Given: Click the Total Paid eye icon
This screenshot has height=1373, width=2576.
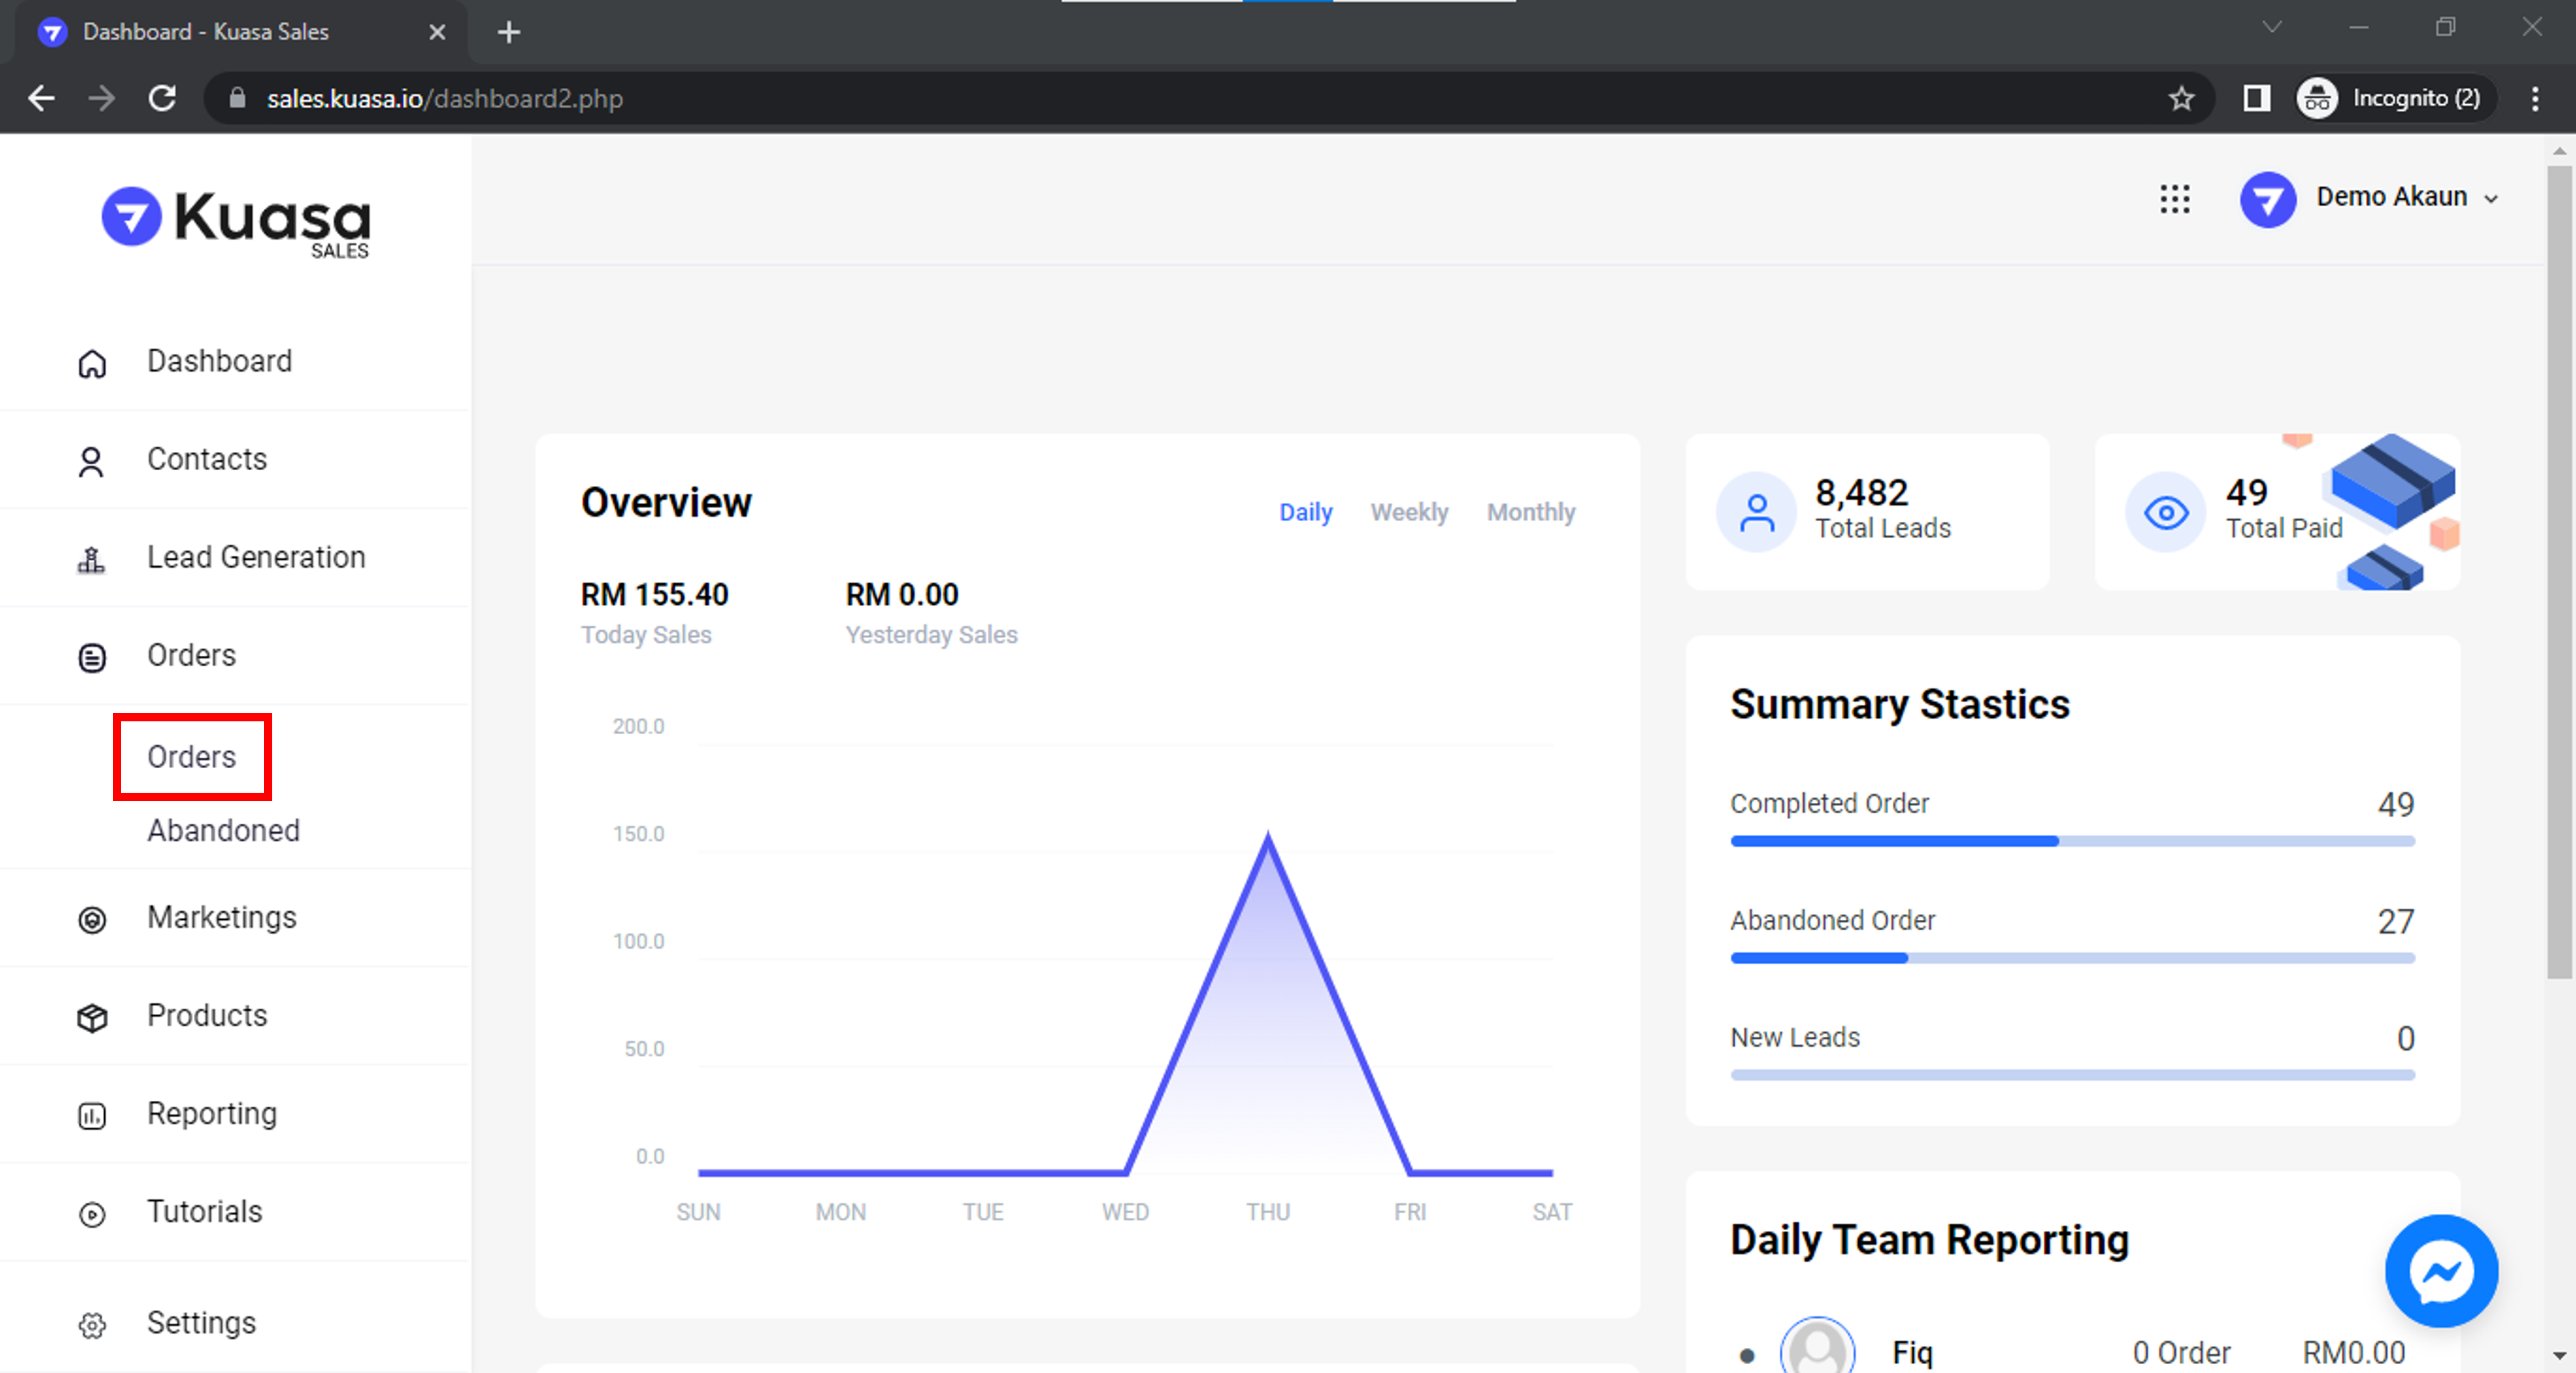Looking at the screenshot, I should tap(2165, 513).
